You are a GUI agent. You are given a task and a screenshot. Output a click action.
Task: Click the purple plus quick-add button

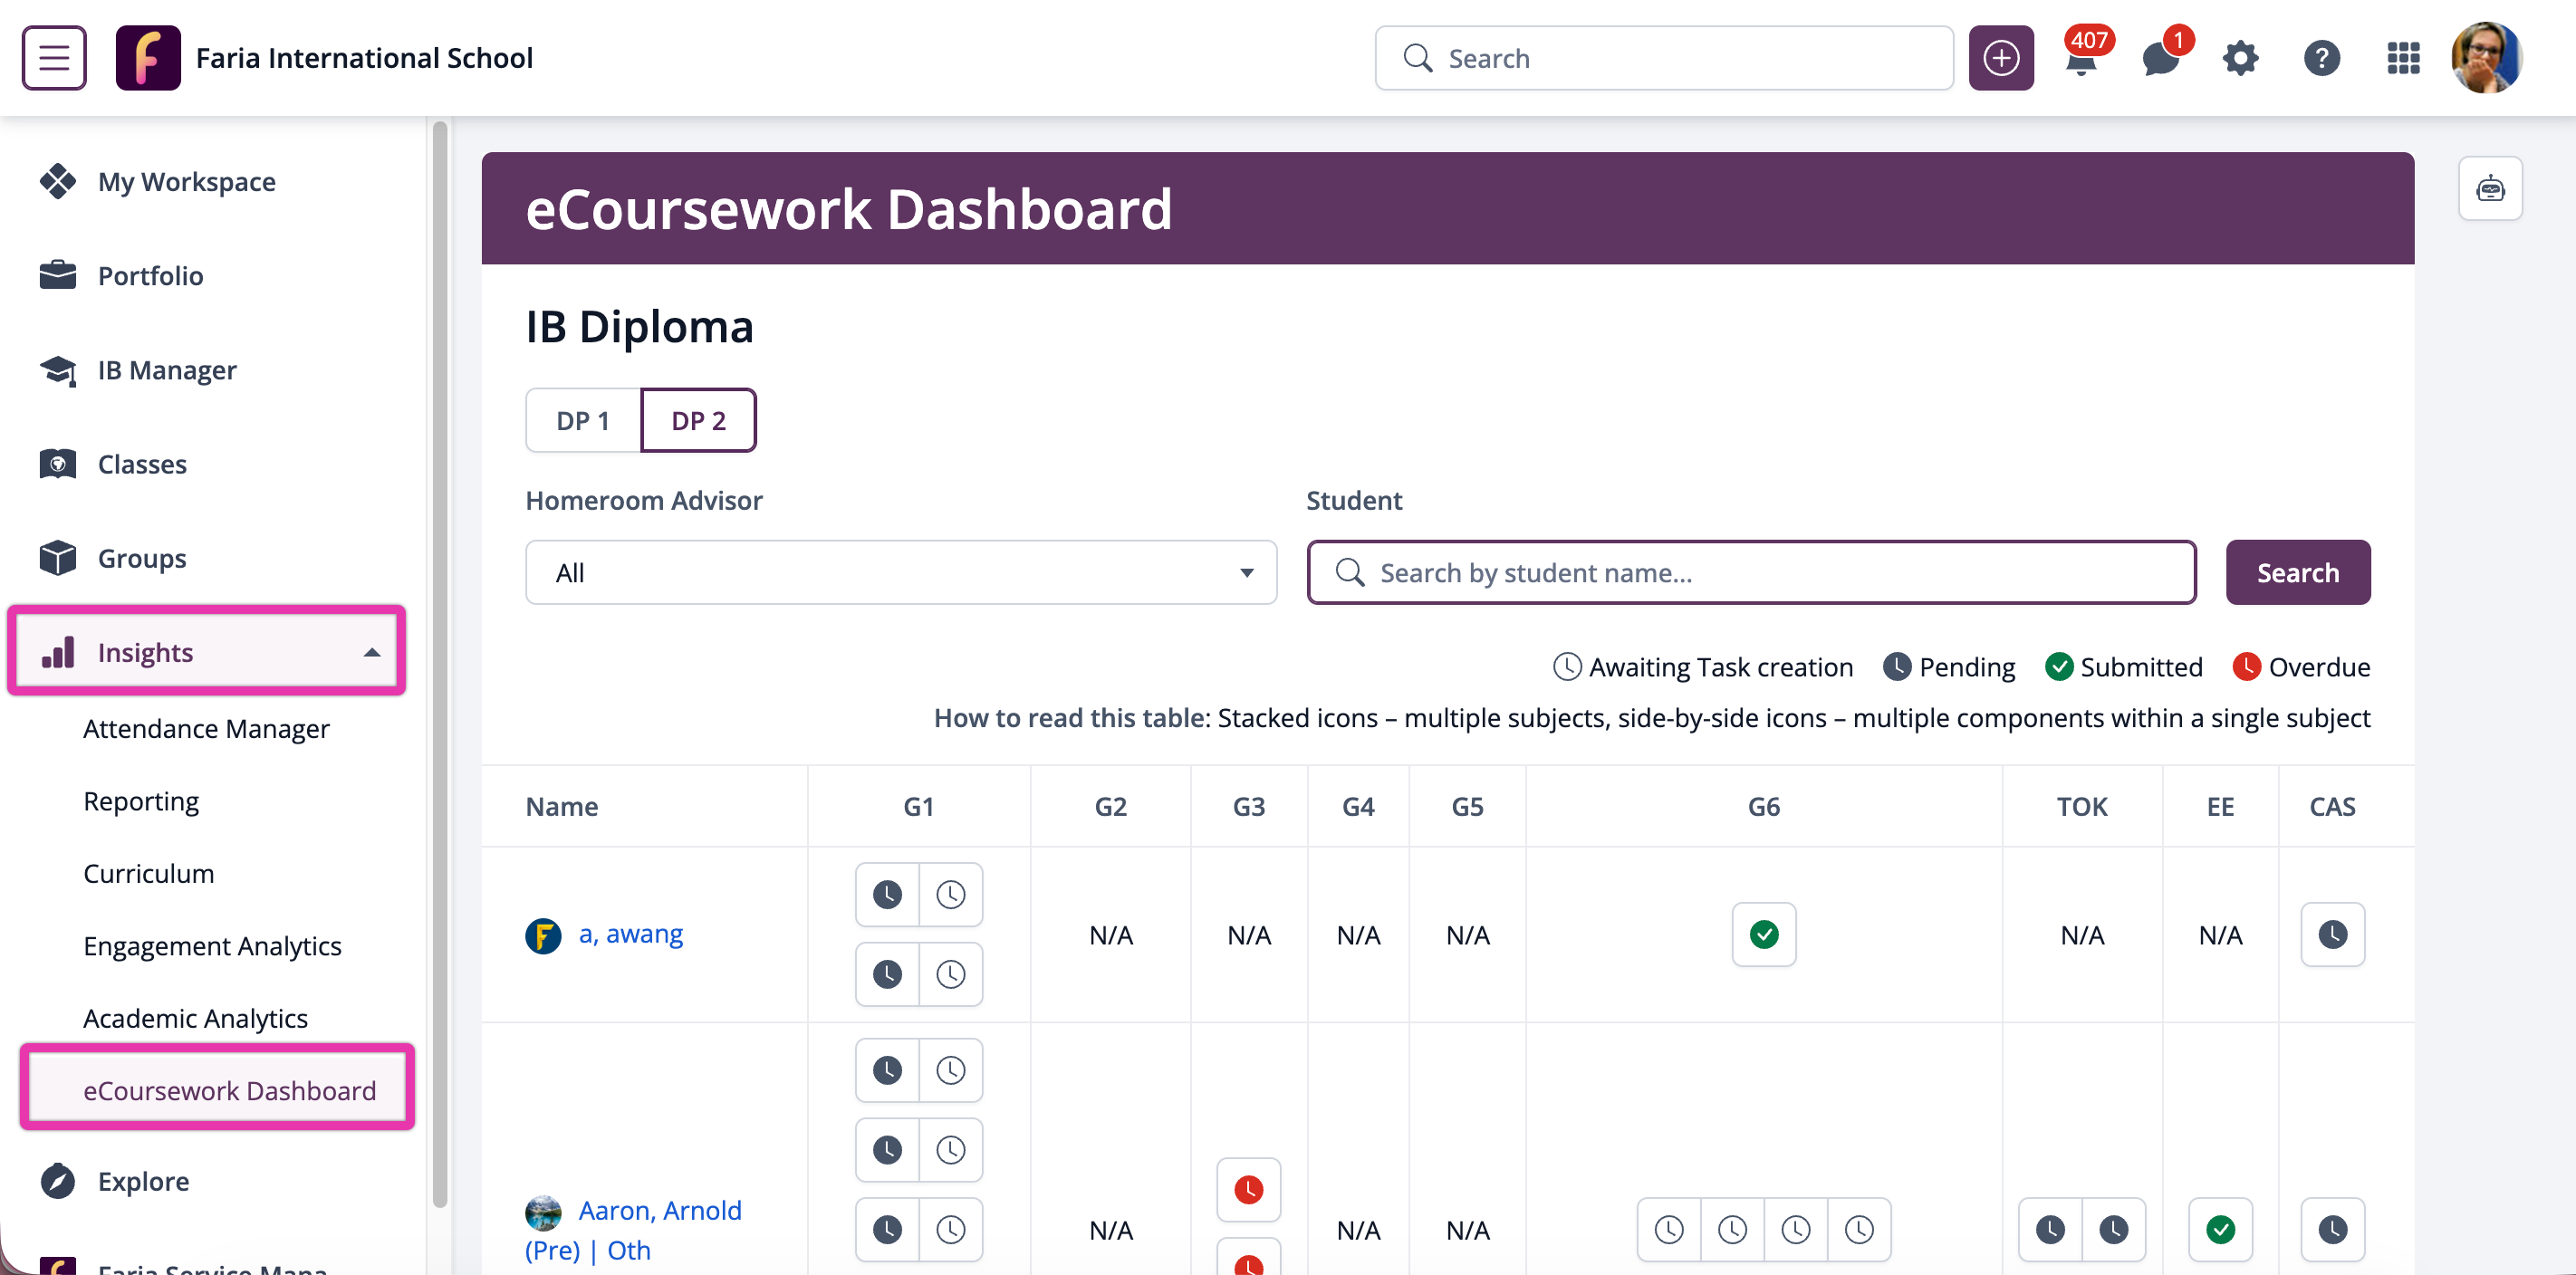(2001, 58)
